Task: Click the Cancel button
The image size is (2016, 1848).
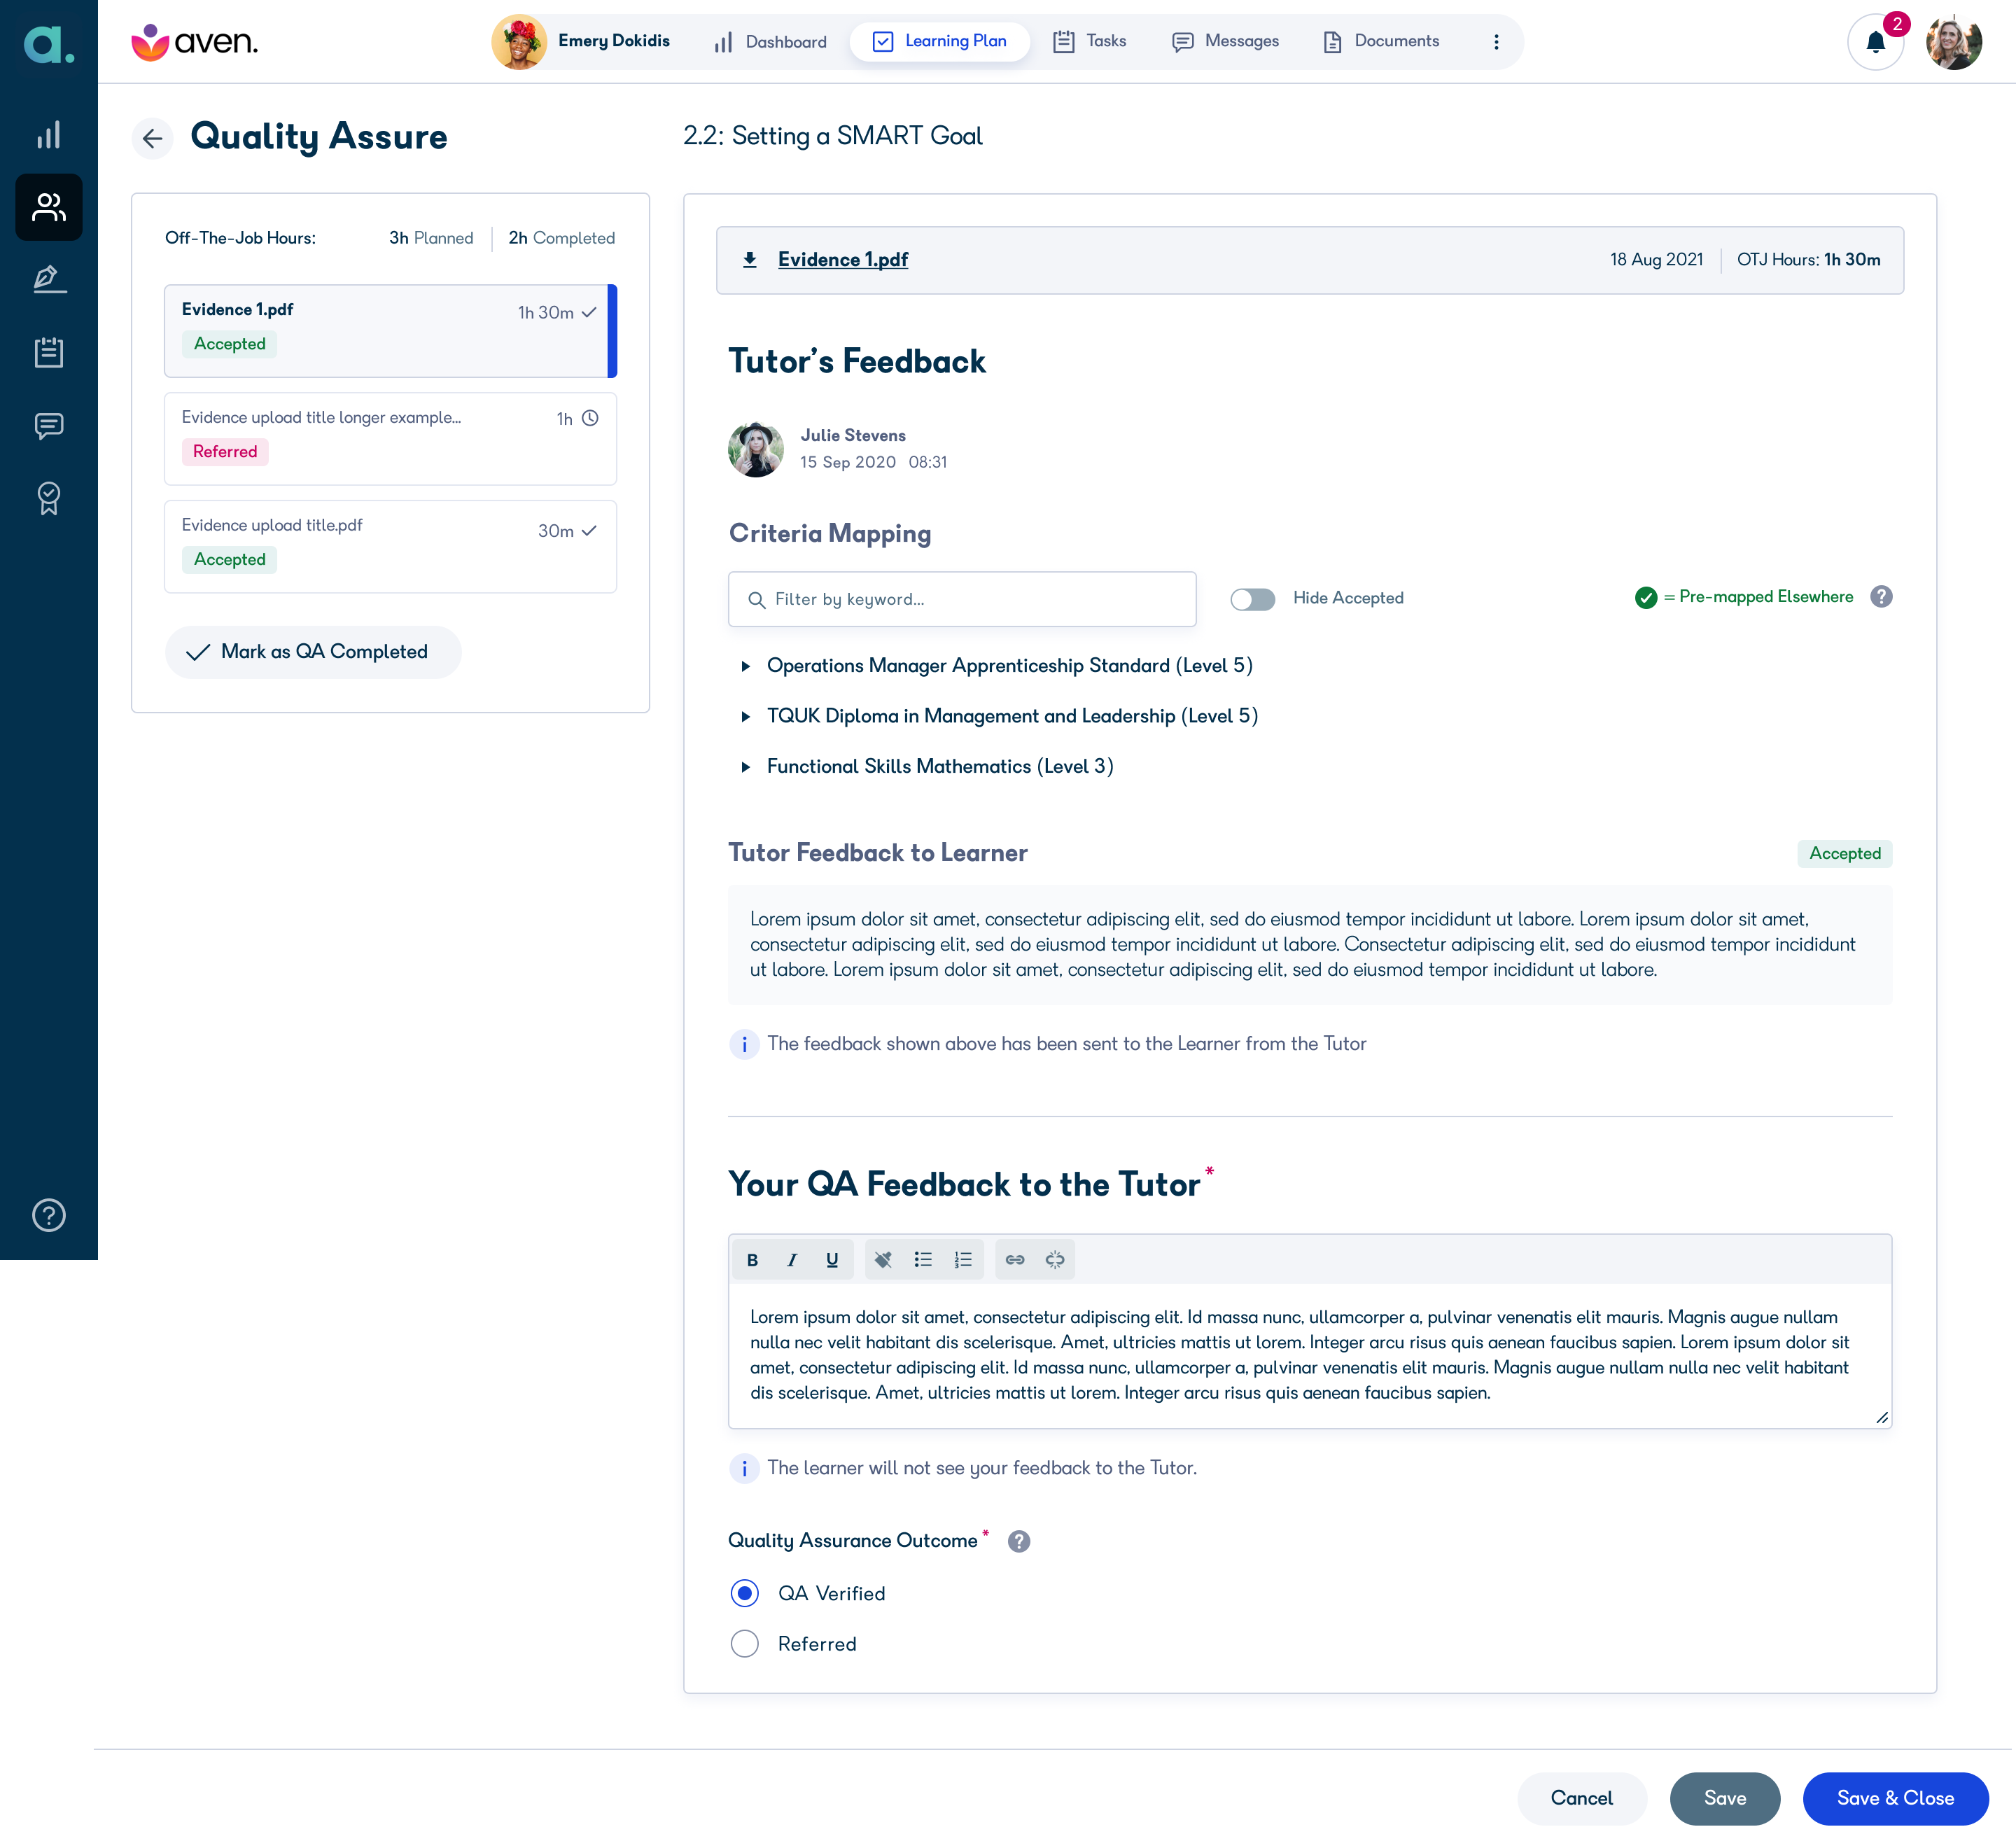Action: [x=1581, y=1798]
